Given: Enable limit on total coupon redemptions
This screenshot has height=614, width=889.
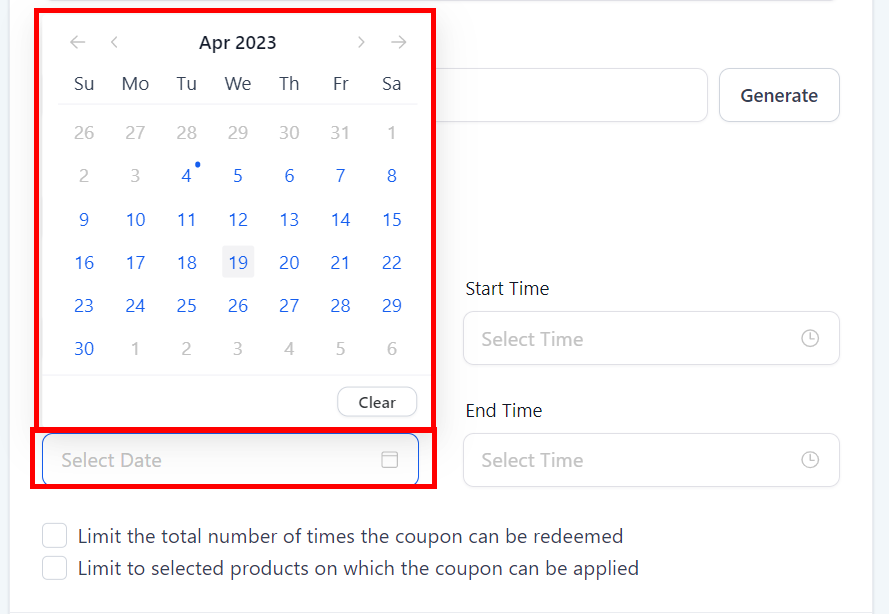Looking at the screenshot, I should click(55, 536).
